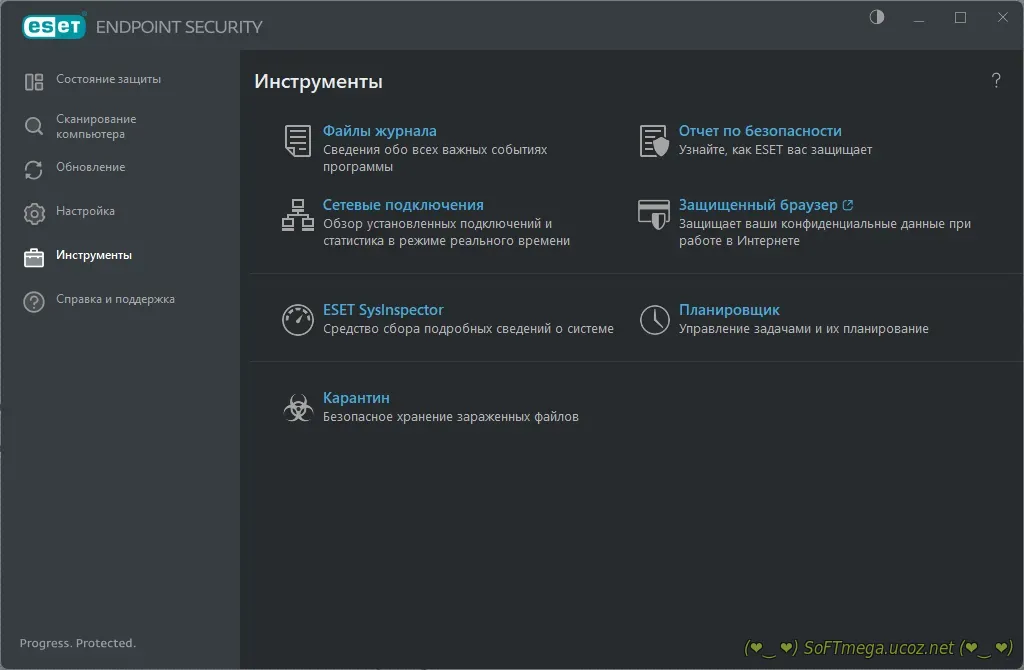The image size is (1024, 670).
Task: Click the Quarantine biohazard icon
Action: pyautogui.click(x=297, y=407)
